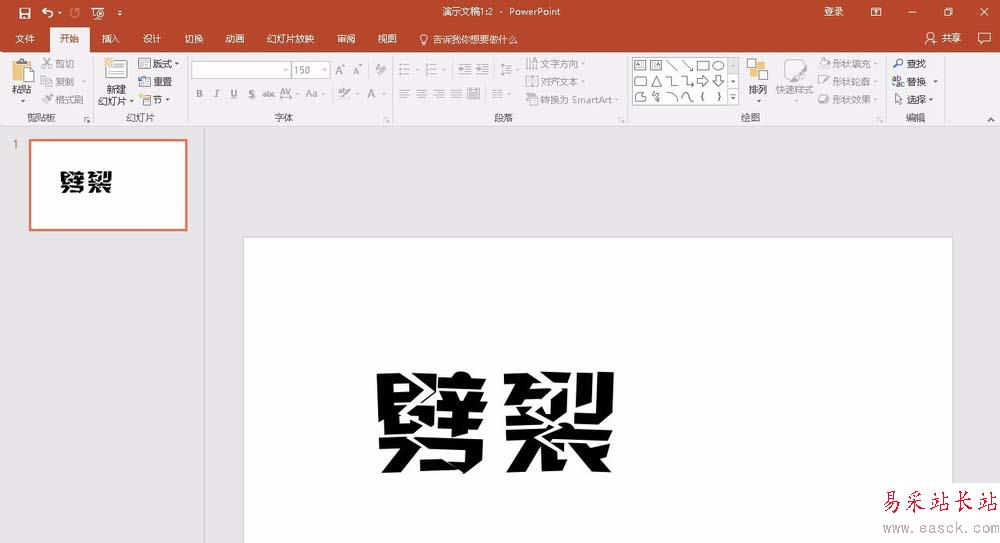Click the Clear Formatting eraser icon
The width and height of the screenshot is (1000, 543).
point(381,70)
